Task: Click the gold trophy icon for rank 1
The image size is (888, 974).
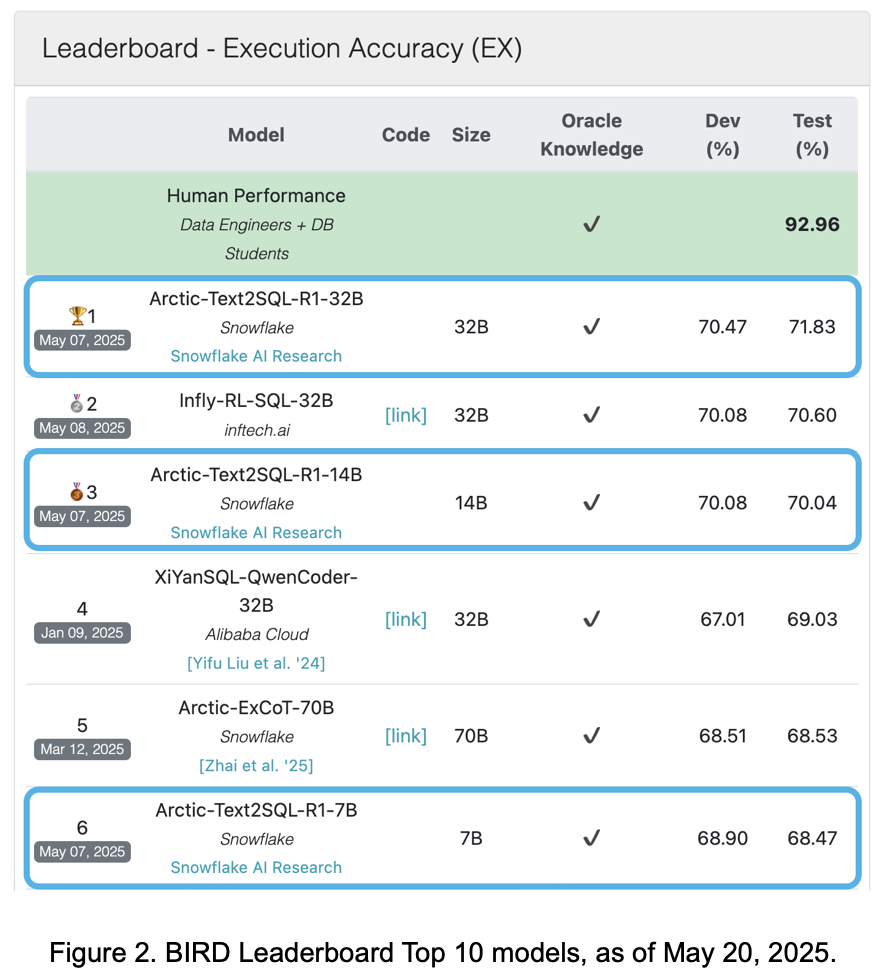Action: (x=77, y=316)
